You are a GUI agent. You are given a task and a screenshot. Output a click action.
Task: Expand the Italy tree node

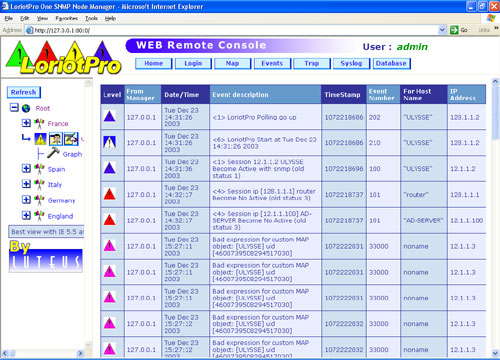(x=26, y=184)
